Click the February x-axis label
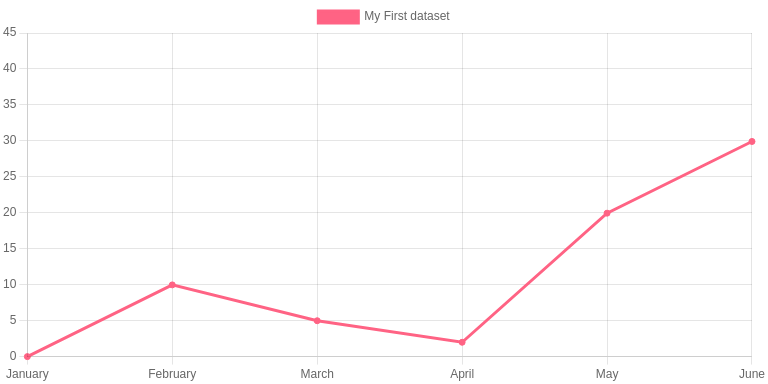768x384 pixels. [172, 374]
